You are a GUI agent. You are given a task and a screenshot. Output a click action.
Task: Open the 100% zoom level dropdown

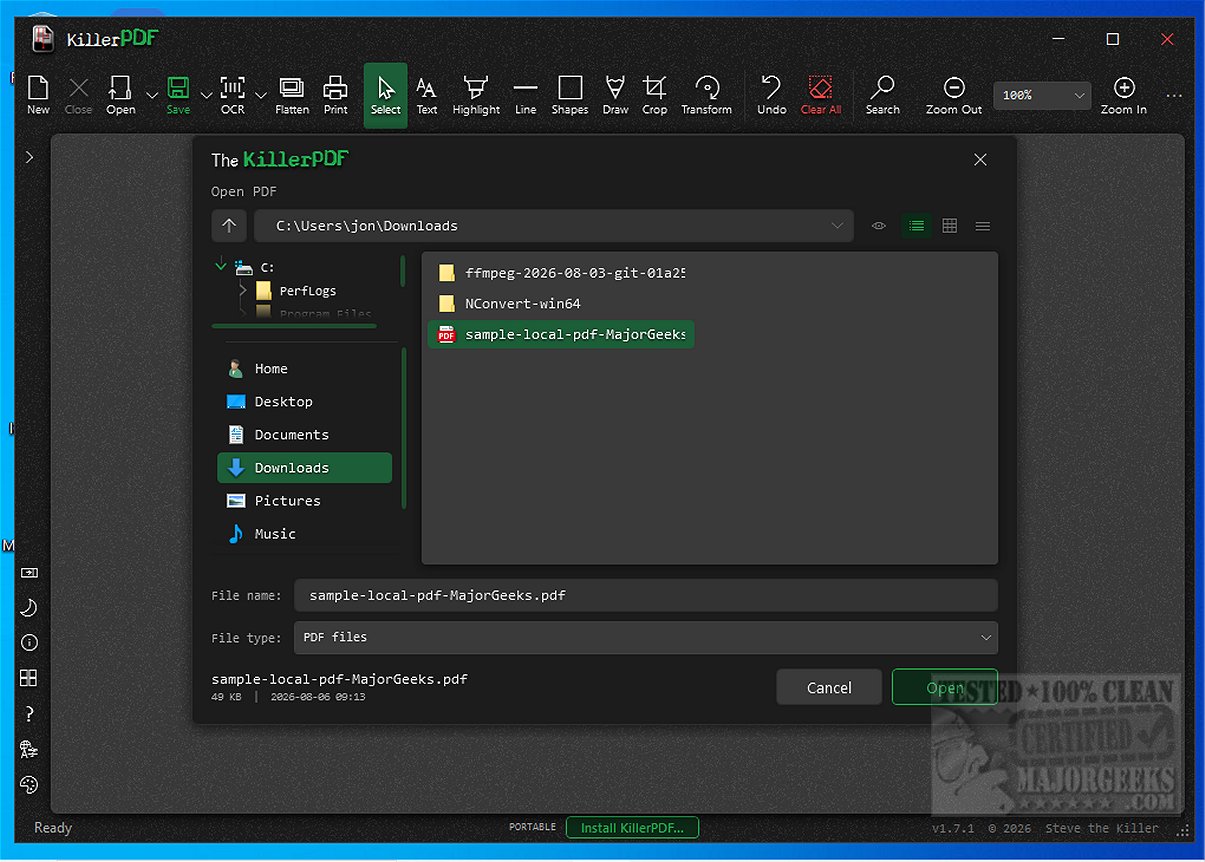(x=1042, y=95)
